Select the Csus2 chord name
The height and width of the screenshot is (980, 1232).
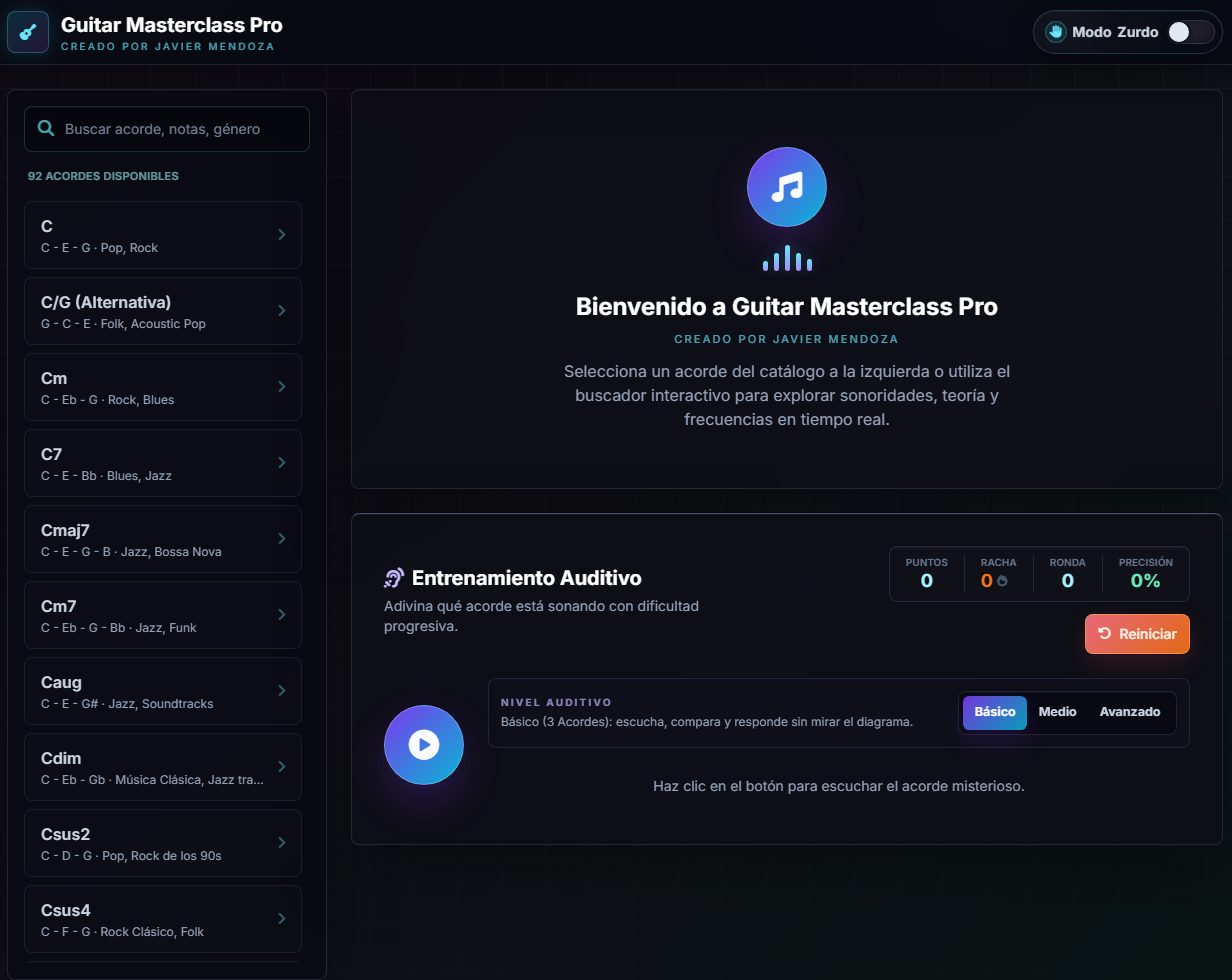point(66,834)
